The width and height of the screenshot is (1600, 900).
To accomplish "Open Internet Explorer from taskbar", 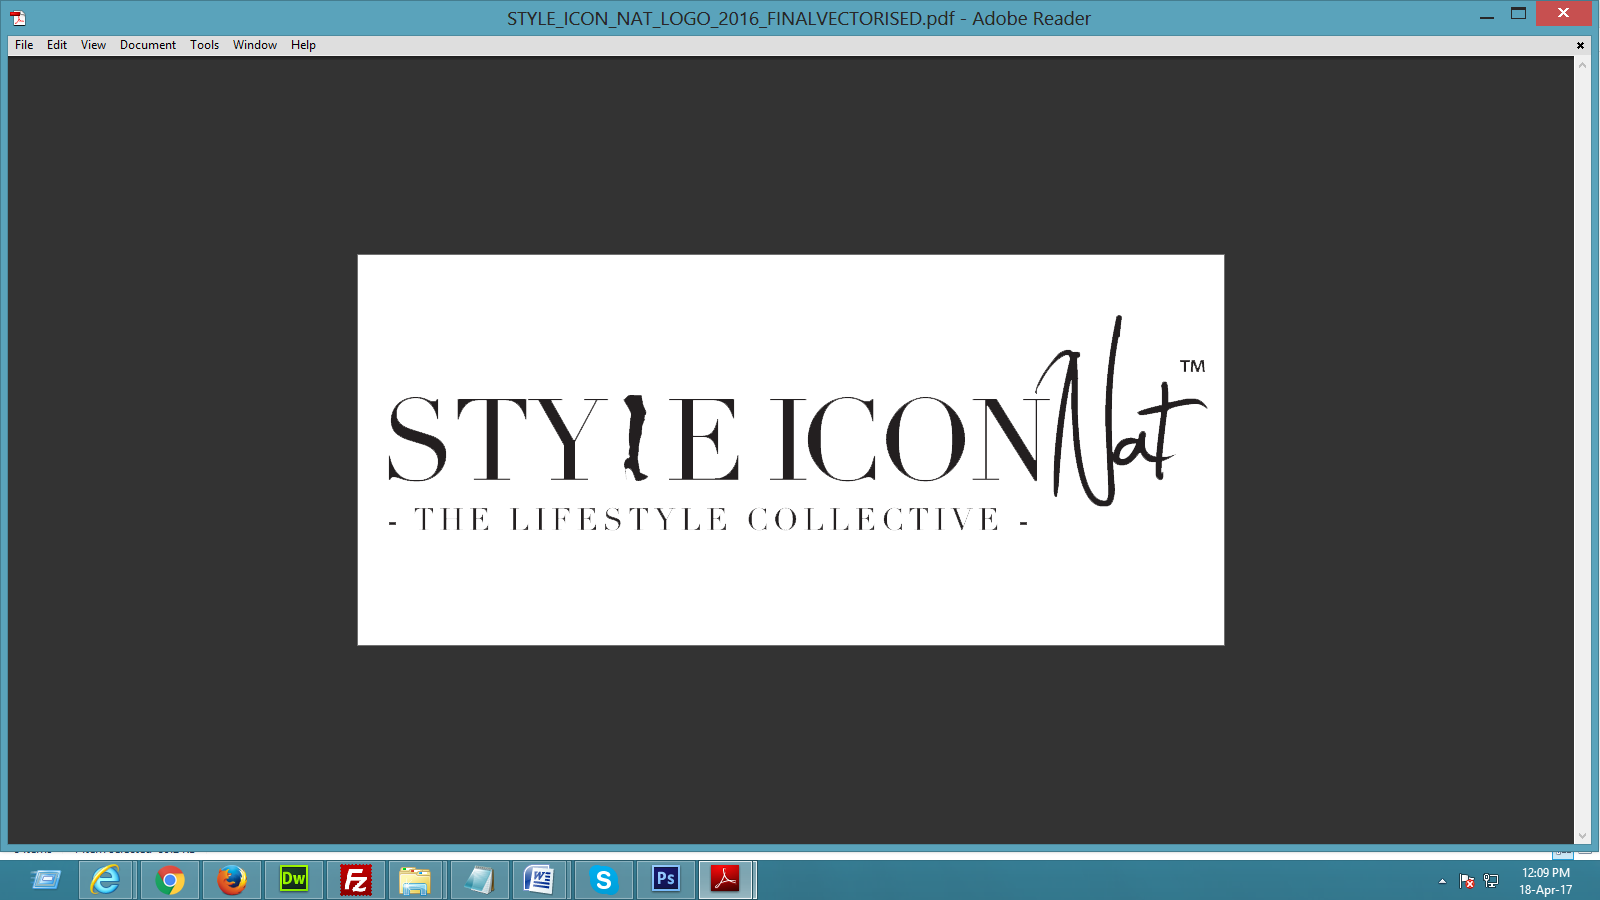I will (106, 880).
